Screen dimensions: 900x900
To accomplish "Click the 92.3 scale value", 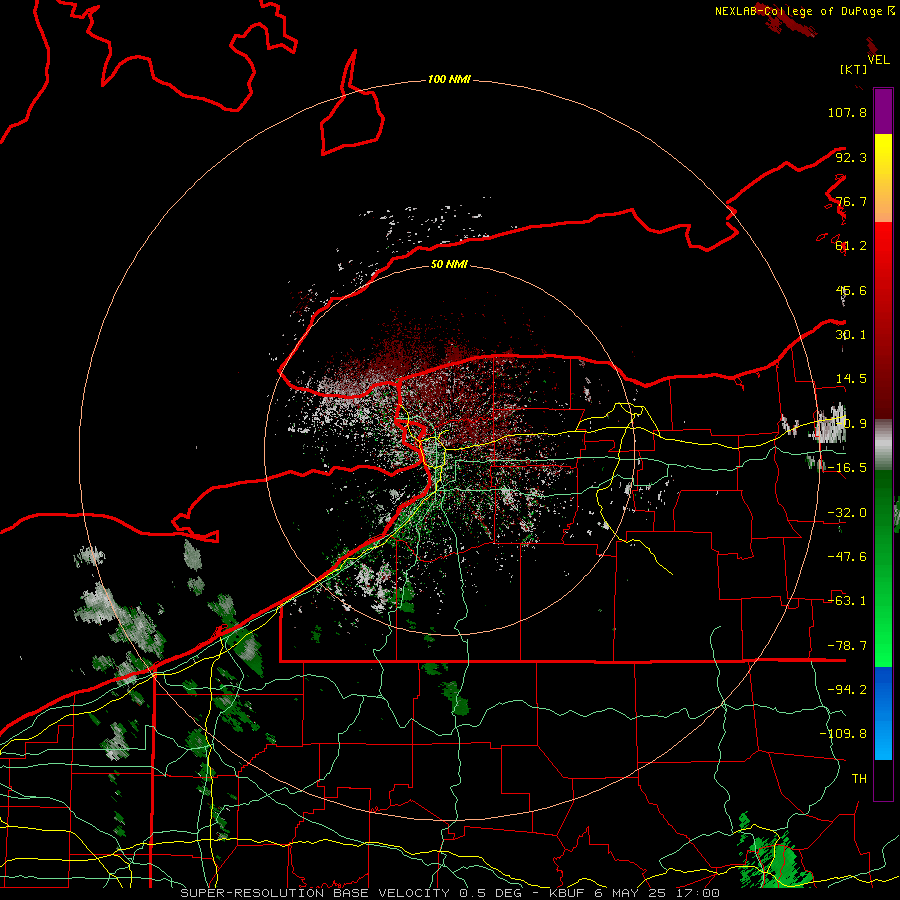I will pyautogui.click(x=851, y=157).
